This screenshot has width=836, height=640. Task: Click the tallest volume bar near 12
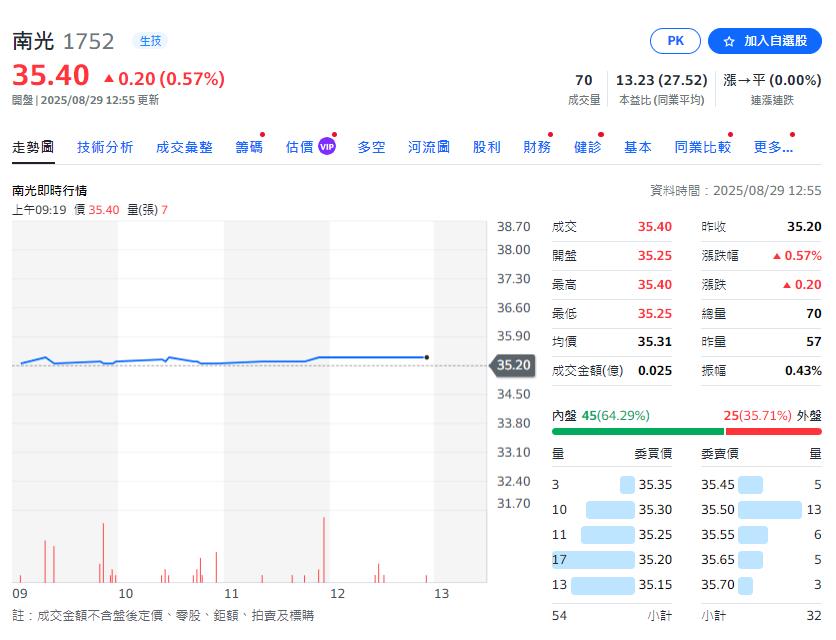(x=324, y=549)
